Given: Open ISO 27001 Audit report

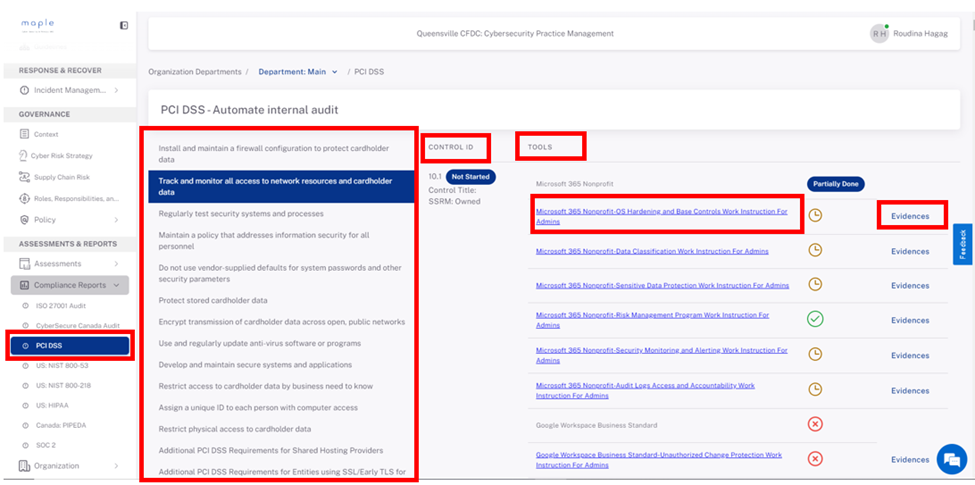Looking at the screenshot, I should click(x=62, y=305).
